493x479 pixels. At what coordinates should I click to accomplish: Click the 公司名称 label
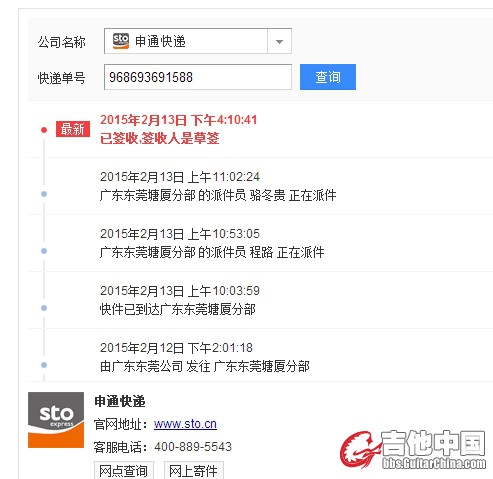tap(62, 42)
